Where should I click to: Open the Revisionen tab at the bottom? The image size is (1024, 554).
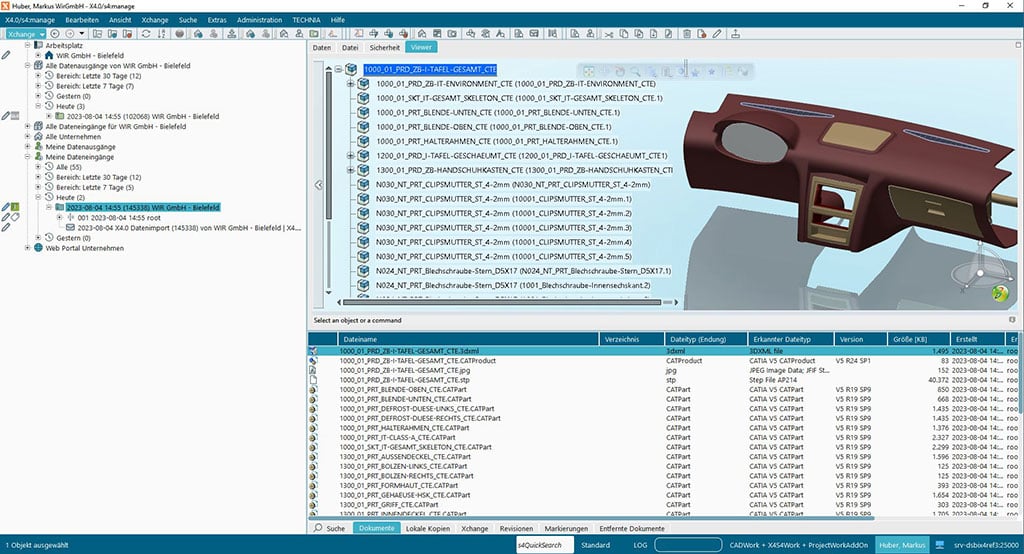(x=516, y=529)
